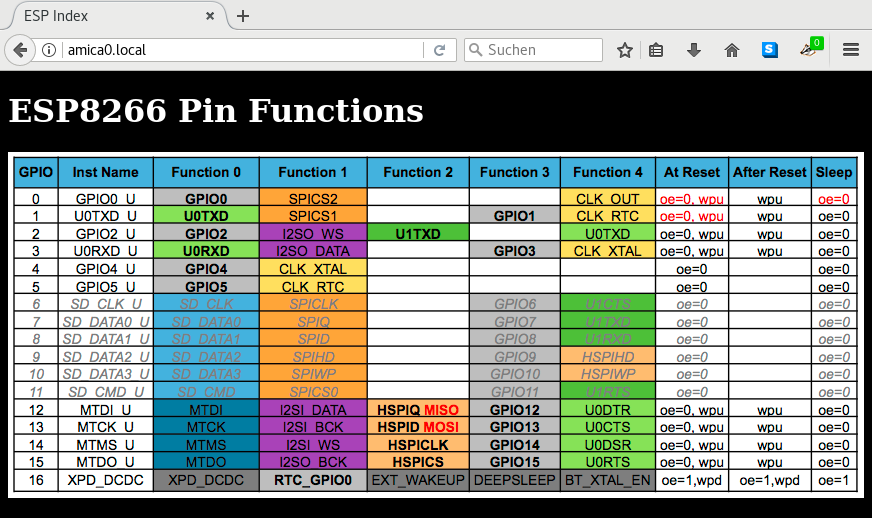Click the browser back arrow button

(19, 50)
